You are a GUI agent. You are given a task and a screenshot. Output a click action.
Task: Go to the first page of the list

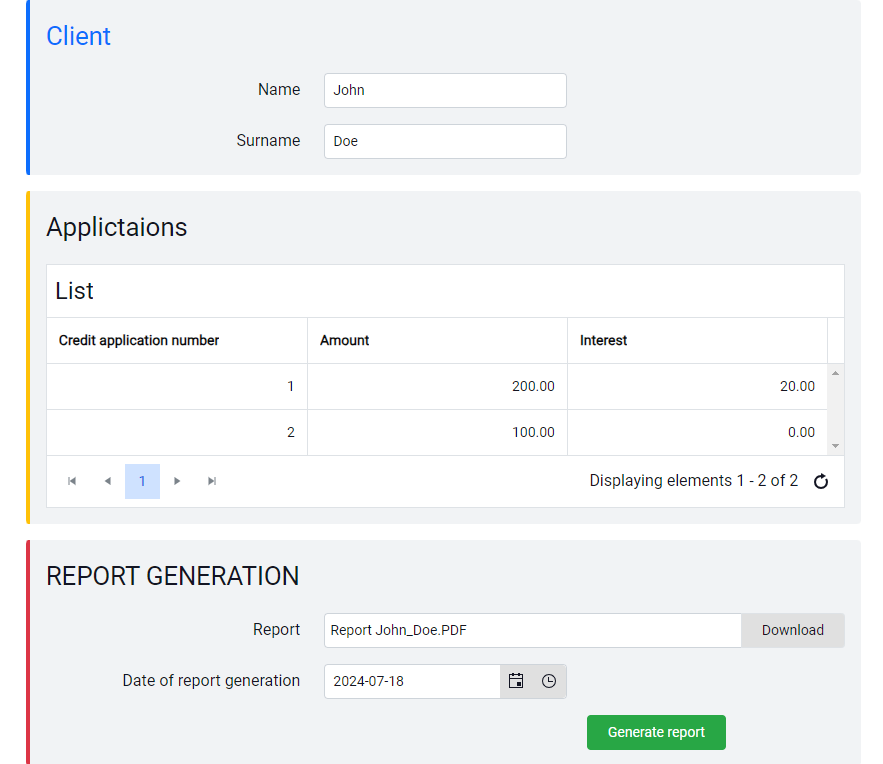[x=72, y=481]
